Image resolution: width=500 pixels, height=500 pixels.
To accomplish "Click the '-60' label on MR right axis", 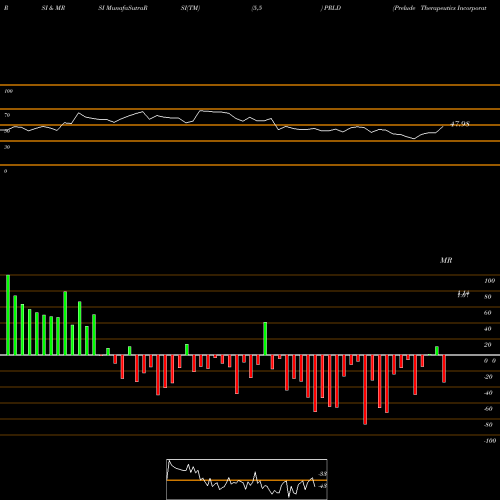I will (x=488, y=409).
